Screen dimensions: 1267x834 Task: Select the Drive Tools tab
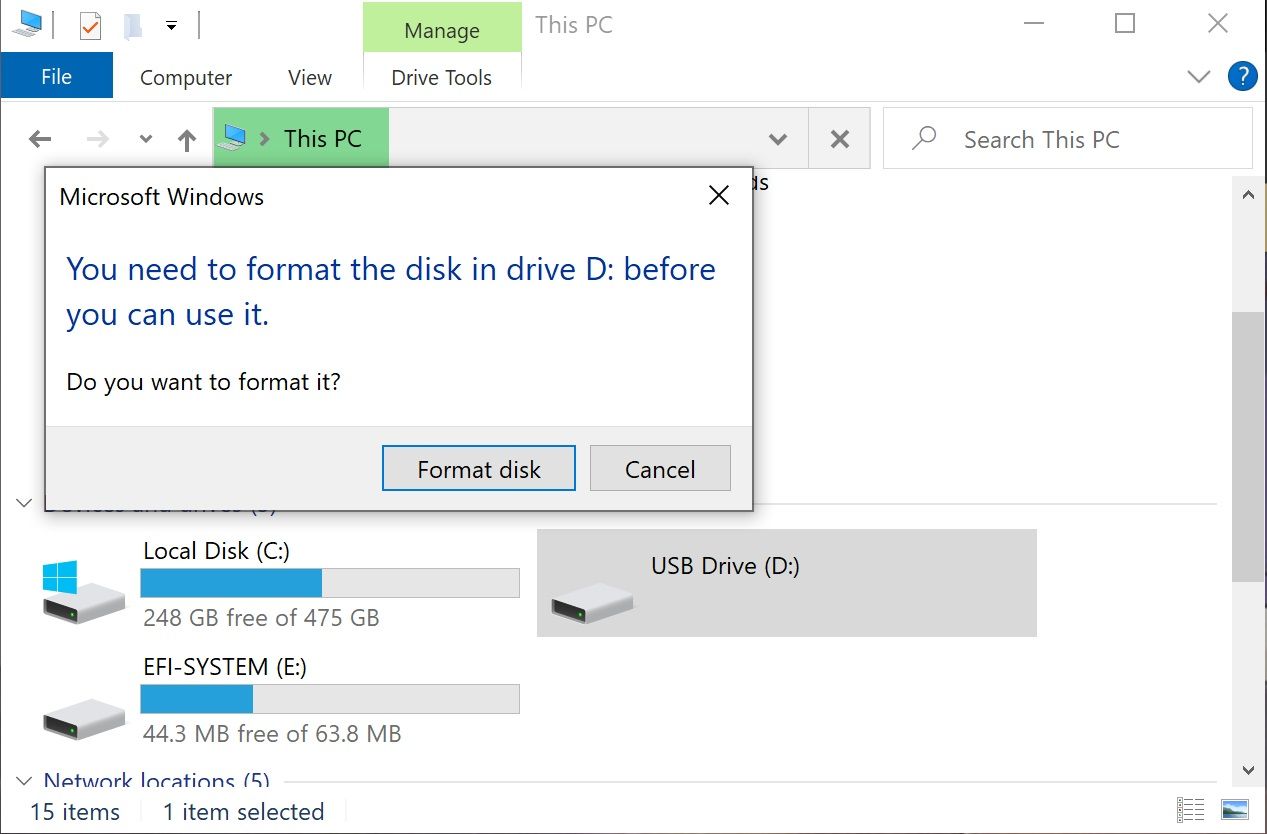441,77
